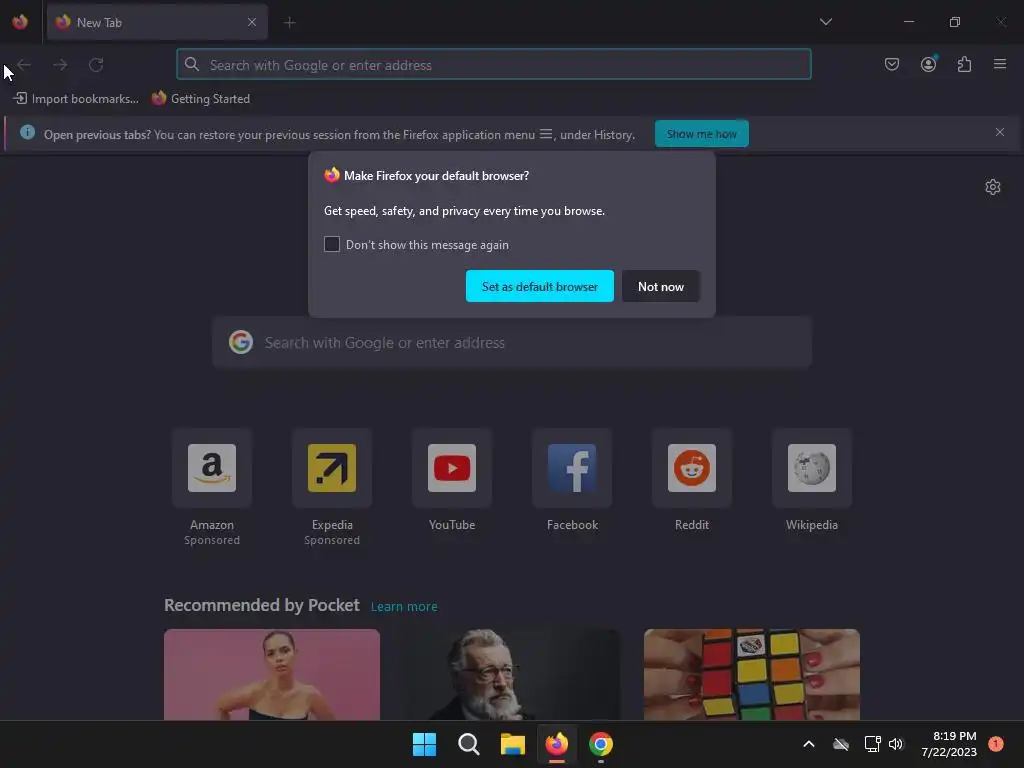Click the info icon in notification bar
The height and width of the screenshot is (768, 1024).
[27, 132]
